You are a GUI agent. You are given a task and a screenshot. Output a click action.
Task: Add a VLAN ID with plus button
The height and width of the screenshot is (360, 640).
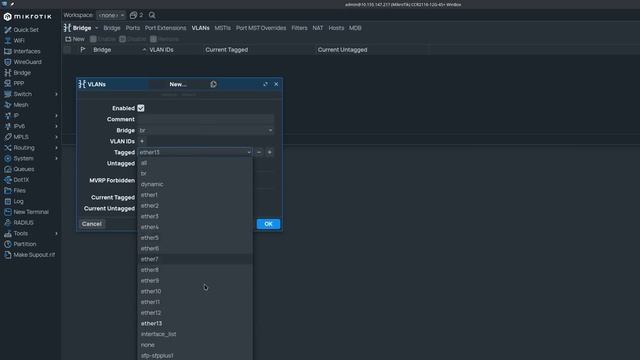click(x=142, y=141)
